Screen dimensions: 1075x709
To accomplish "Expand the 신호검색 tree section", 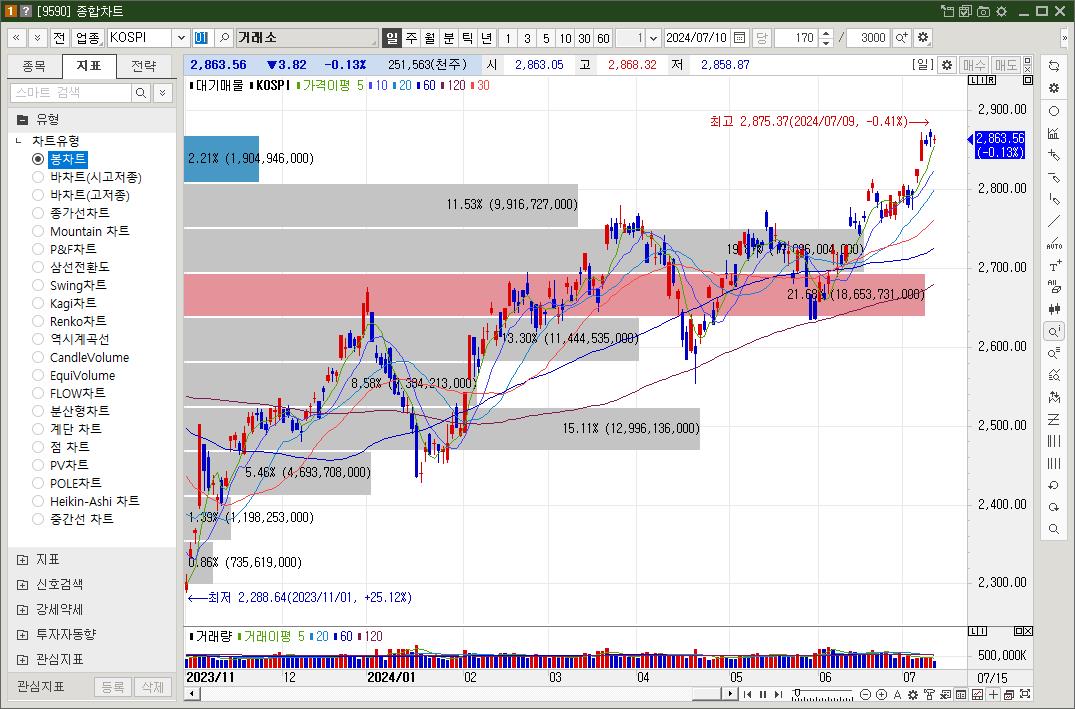I will point(23,585).
